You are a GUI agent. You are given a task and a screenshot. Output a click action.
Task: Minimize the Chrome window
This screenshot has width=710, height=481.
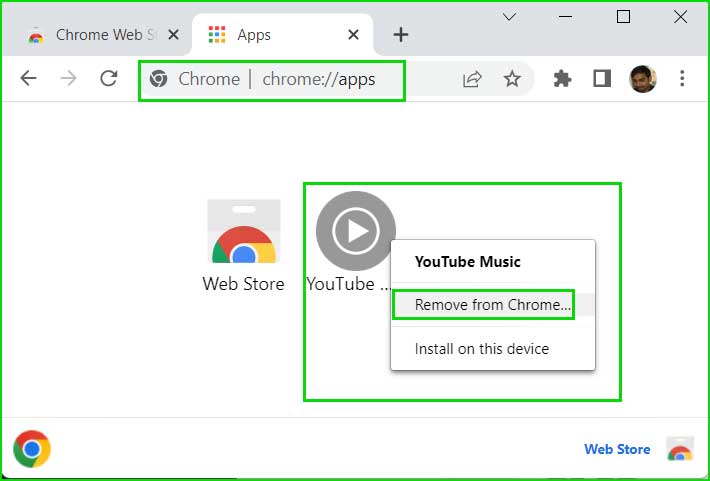pyautogui.click(x=566, y=17)
